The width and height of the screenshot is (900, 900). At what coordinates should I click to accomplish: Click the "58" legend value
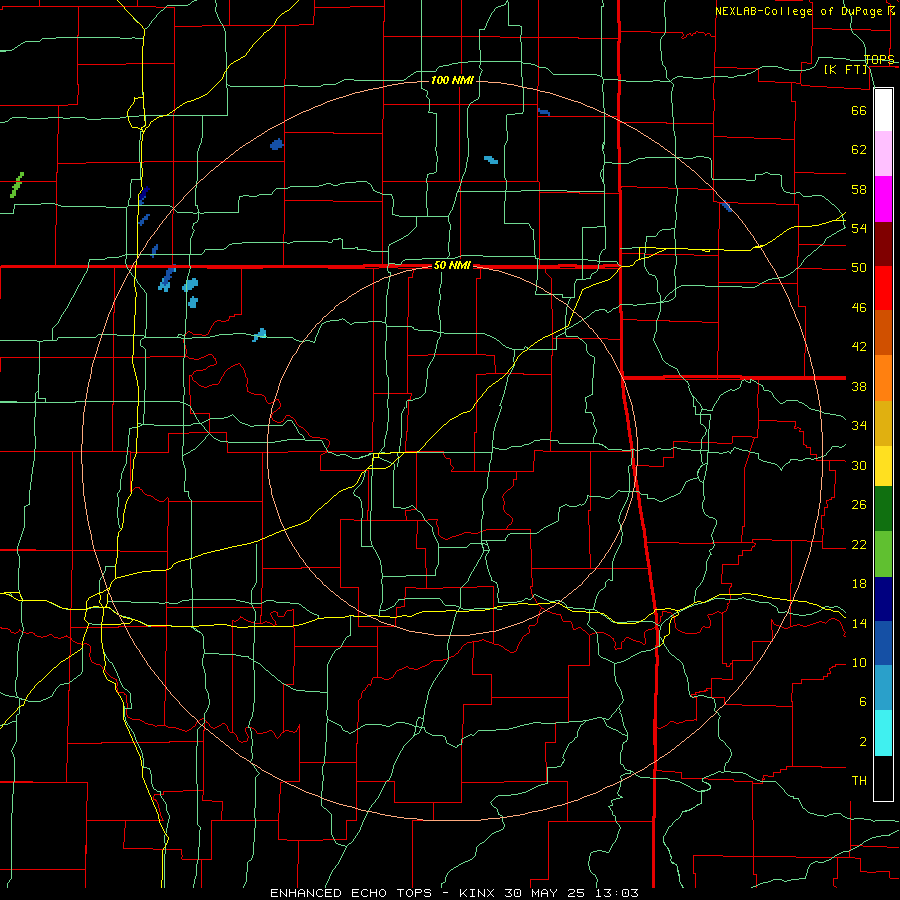click(x=859, y=189)
